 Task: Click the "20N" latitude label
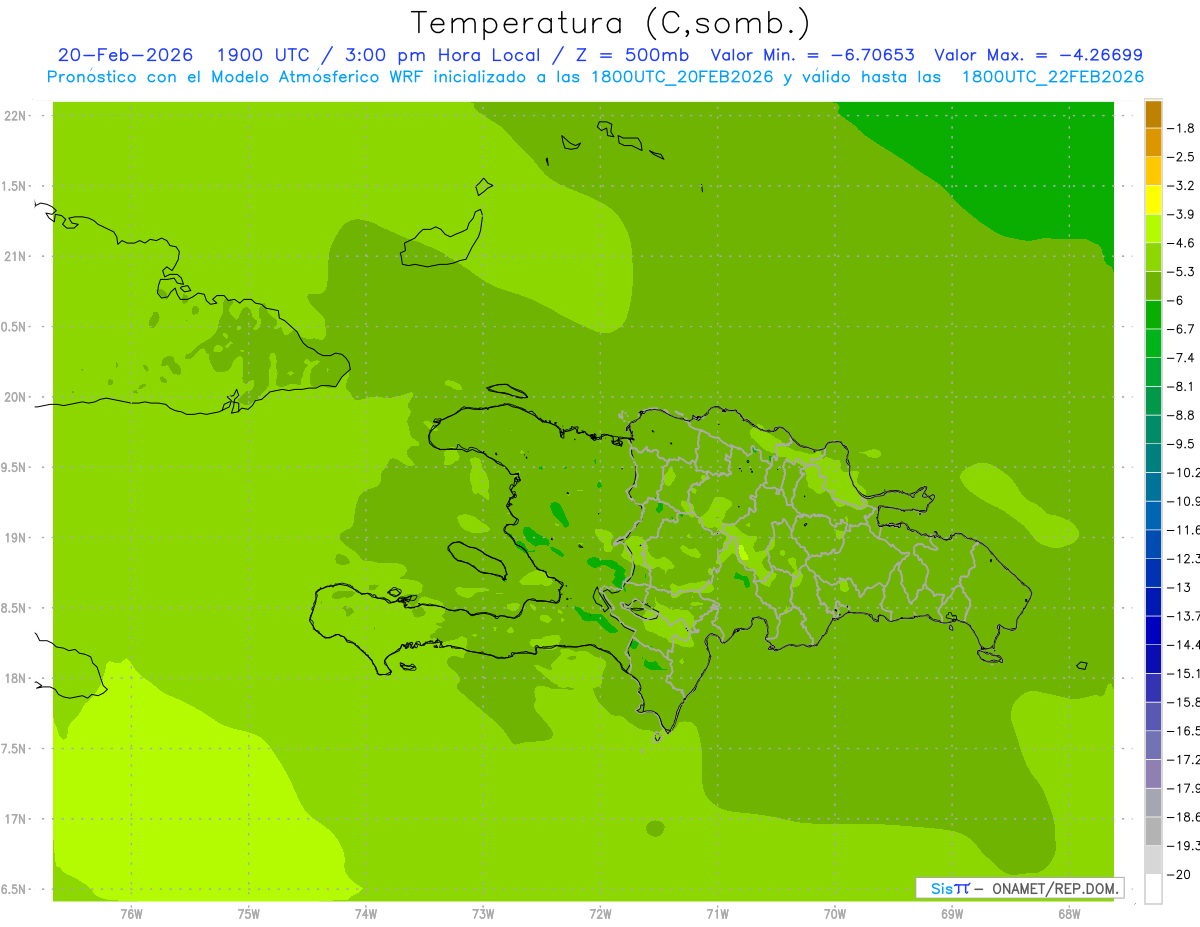click(x=14, y=397)
